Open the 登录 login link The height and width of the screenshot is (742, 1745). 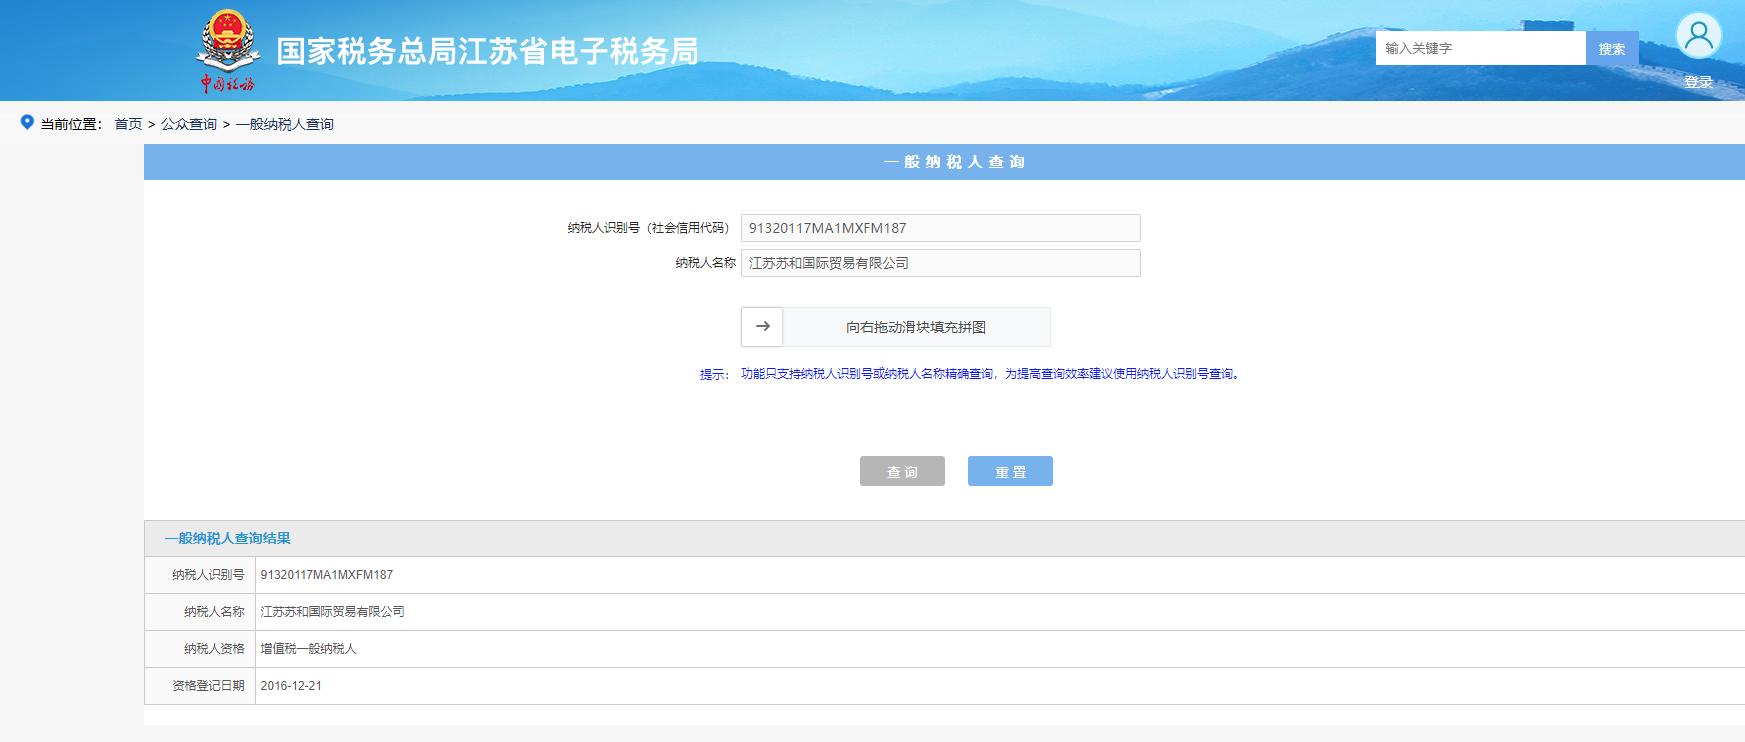(x=1698, y=82)
